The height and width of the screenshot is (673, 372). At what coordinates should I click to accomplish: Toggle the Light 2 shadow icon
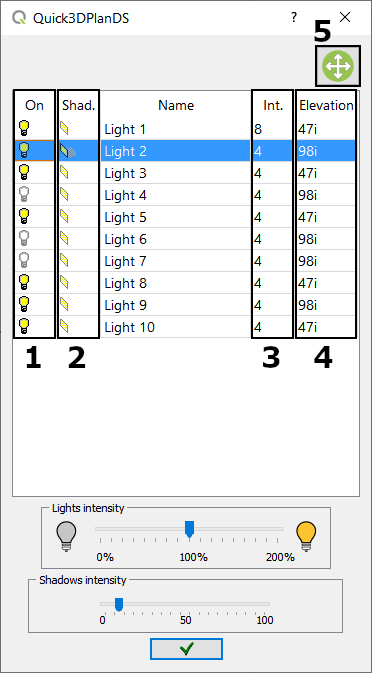point(68,151)
